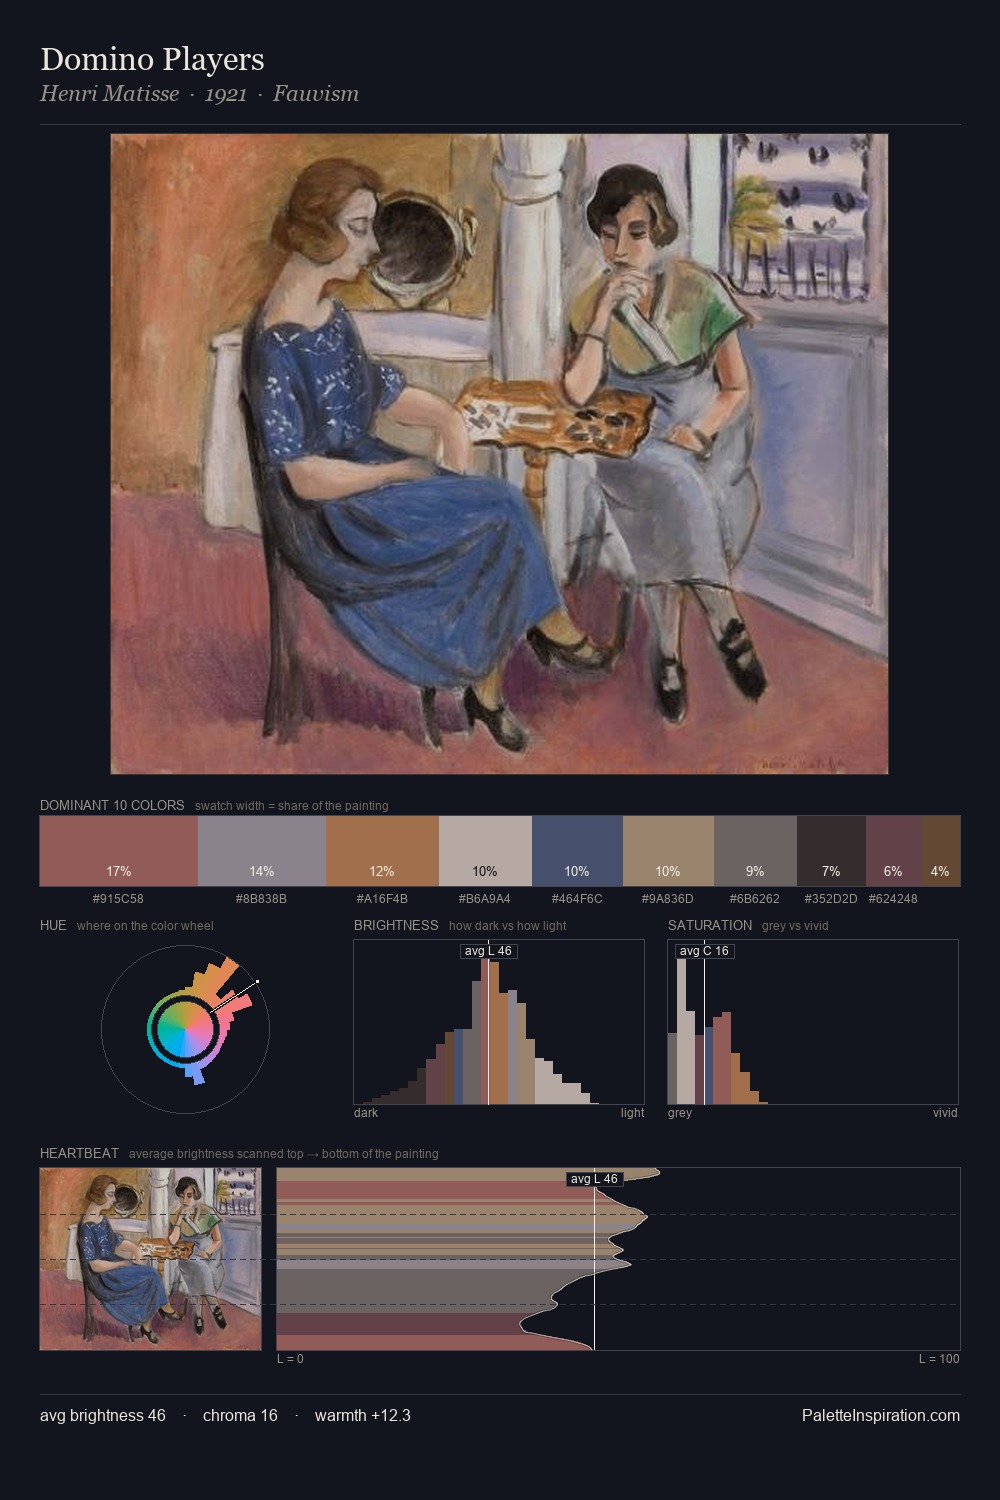The height and width of the screenshot is (1500, 1000).
Task: Select the 9% dark grey swatch
Action: pos(755,851)
